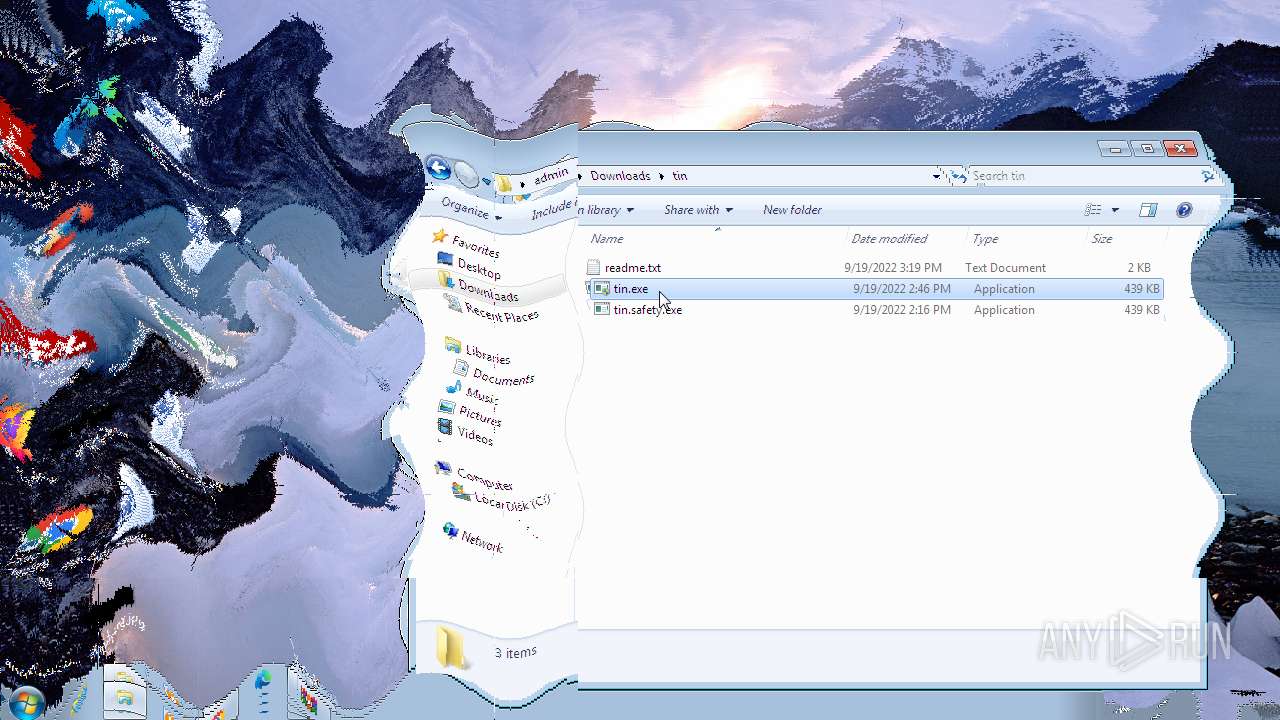Click the 3 items status text

coord(515,653)
